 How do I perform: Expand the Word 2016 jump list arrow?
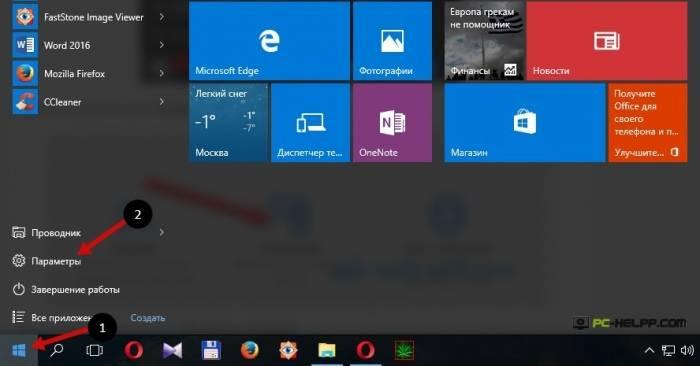162,45
